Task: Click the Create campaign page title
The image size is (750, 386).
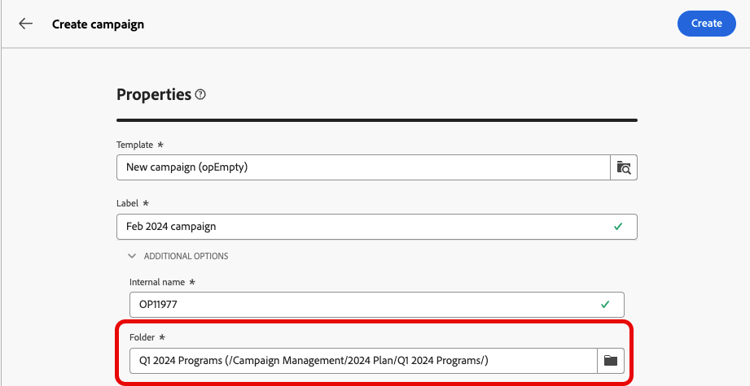Action: (98, 24)
